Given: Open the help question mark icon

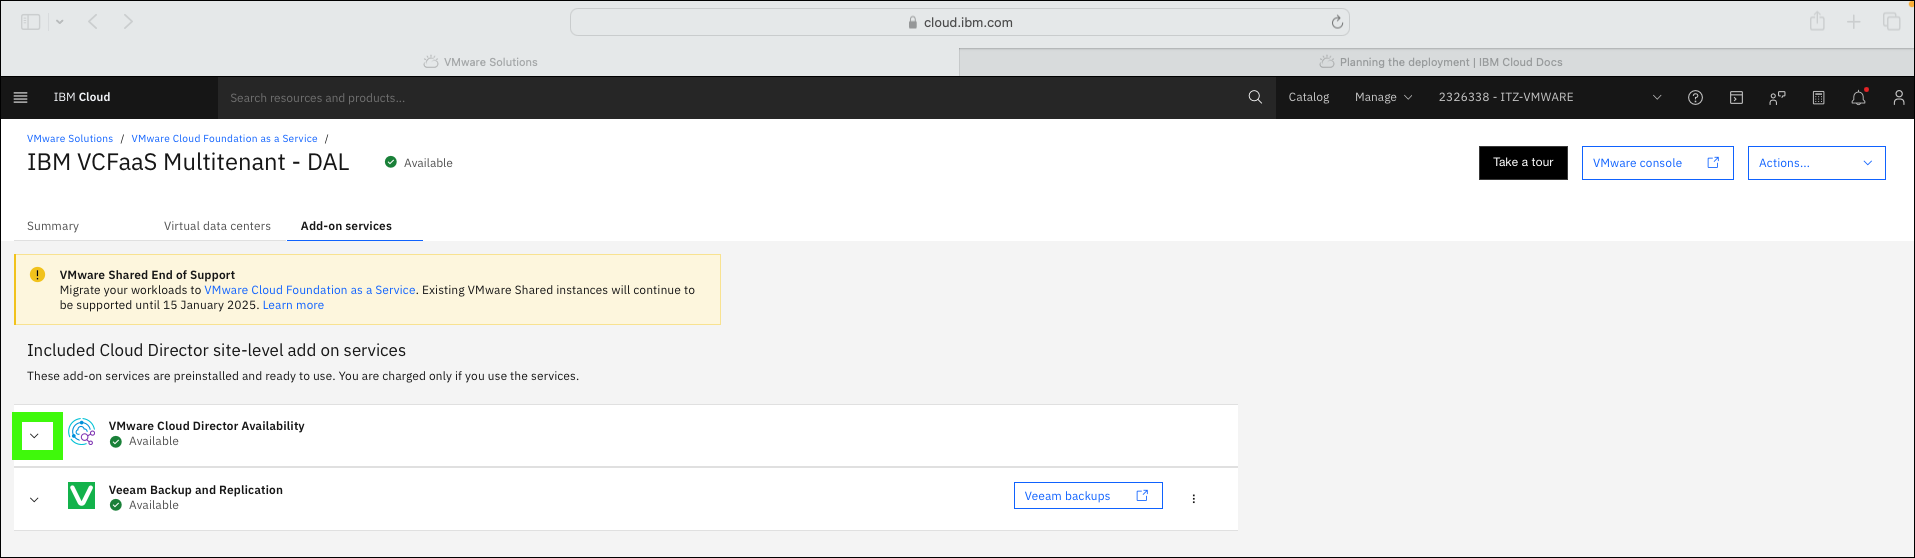Looking at the screenshot, I should [1695, 97].
